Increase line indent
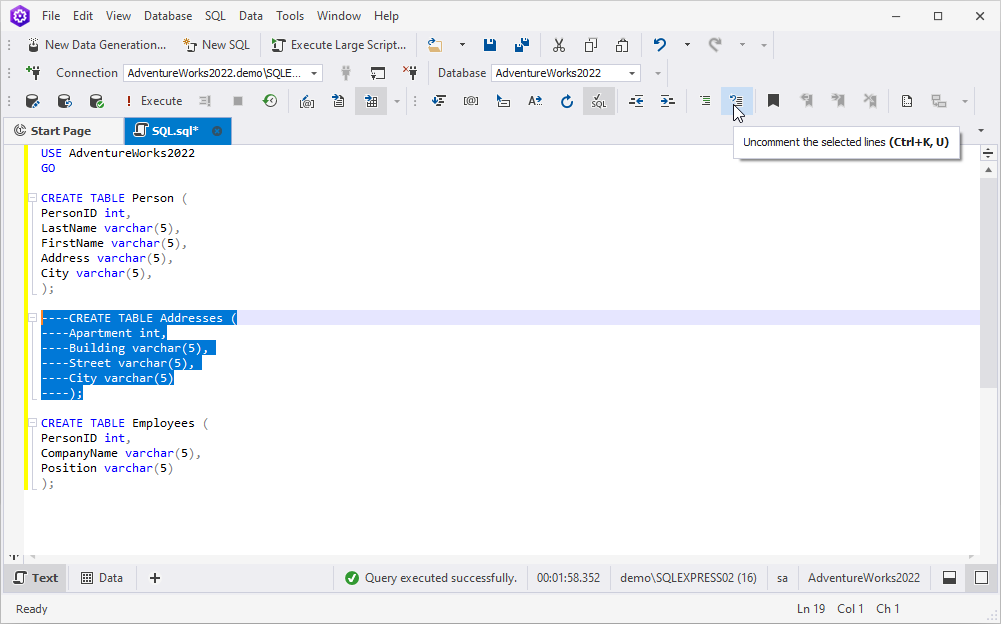The image size is (1001, 624). tap(667, 101)
